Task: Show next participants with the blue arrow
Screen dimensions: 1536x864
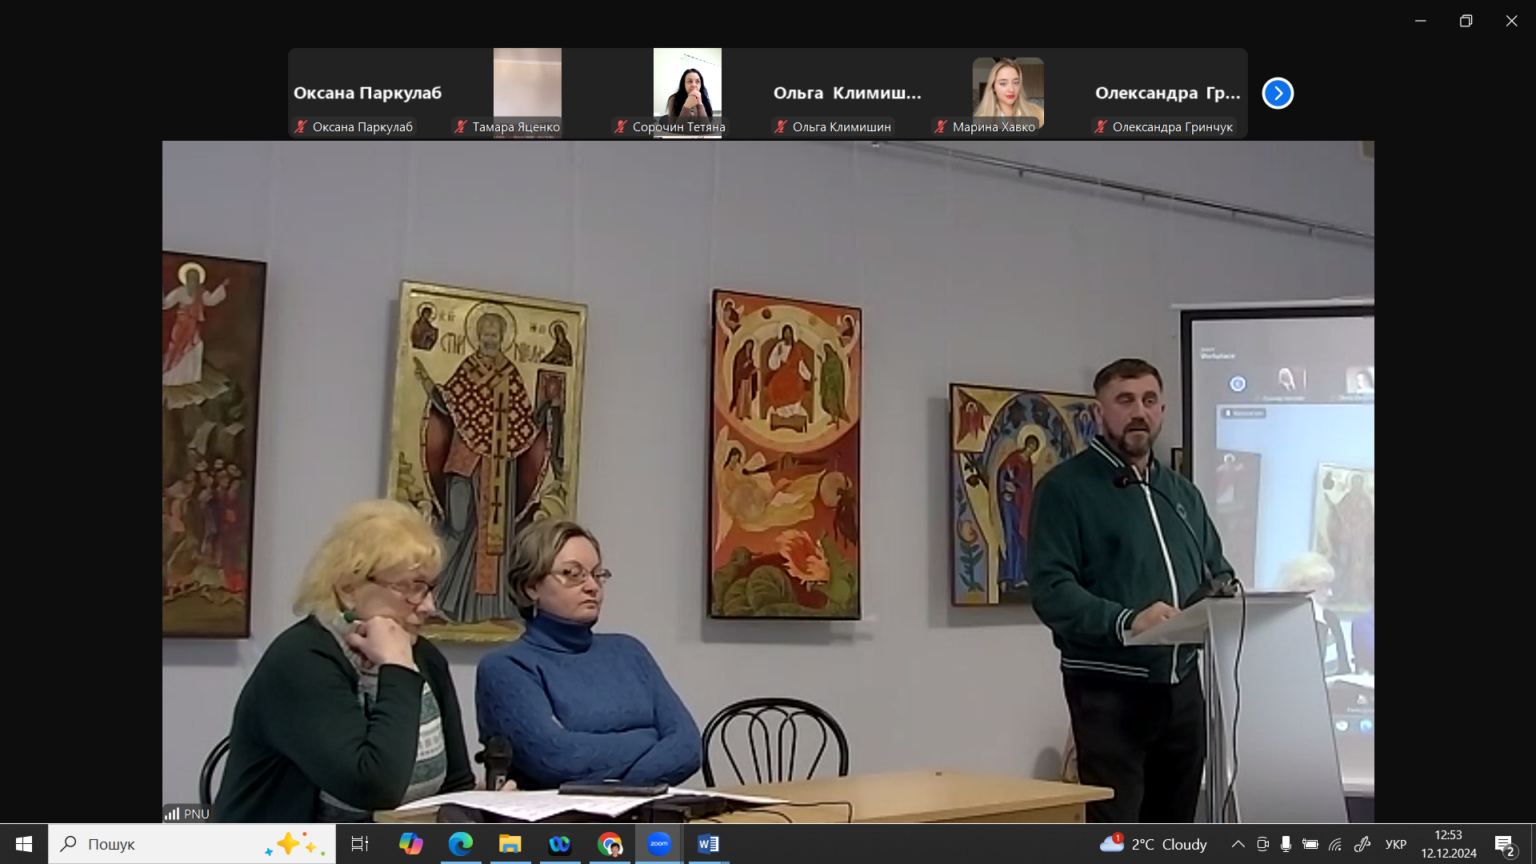Action: tap(1277, 93)
